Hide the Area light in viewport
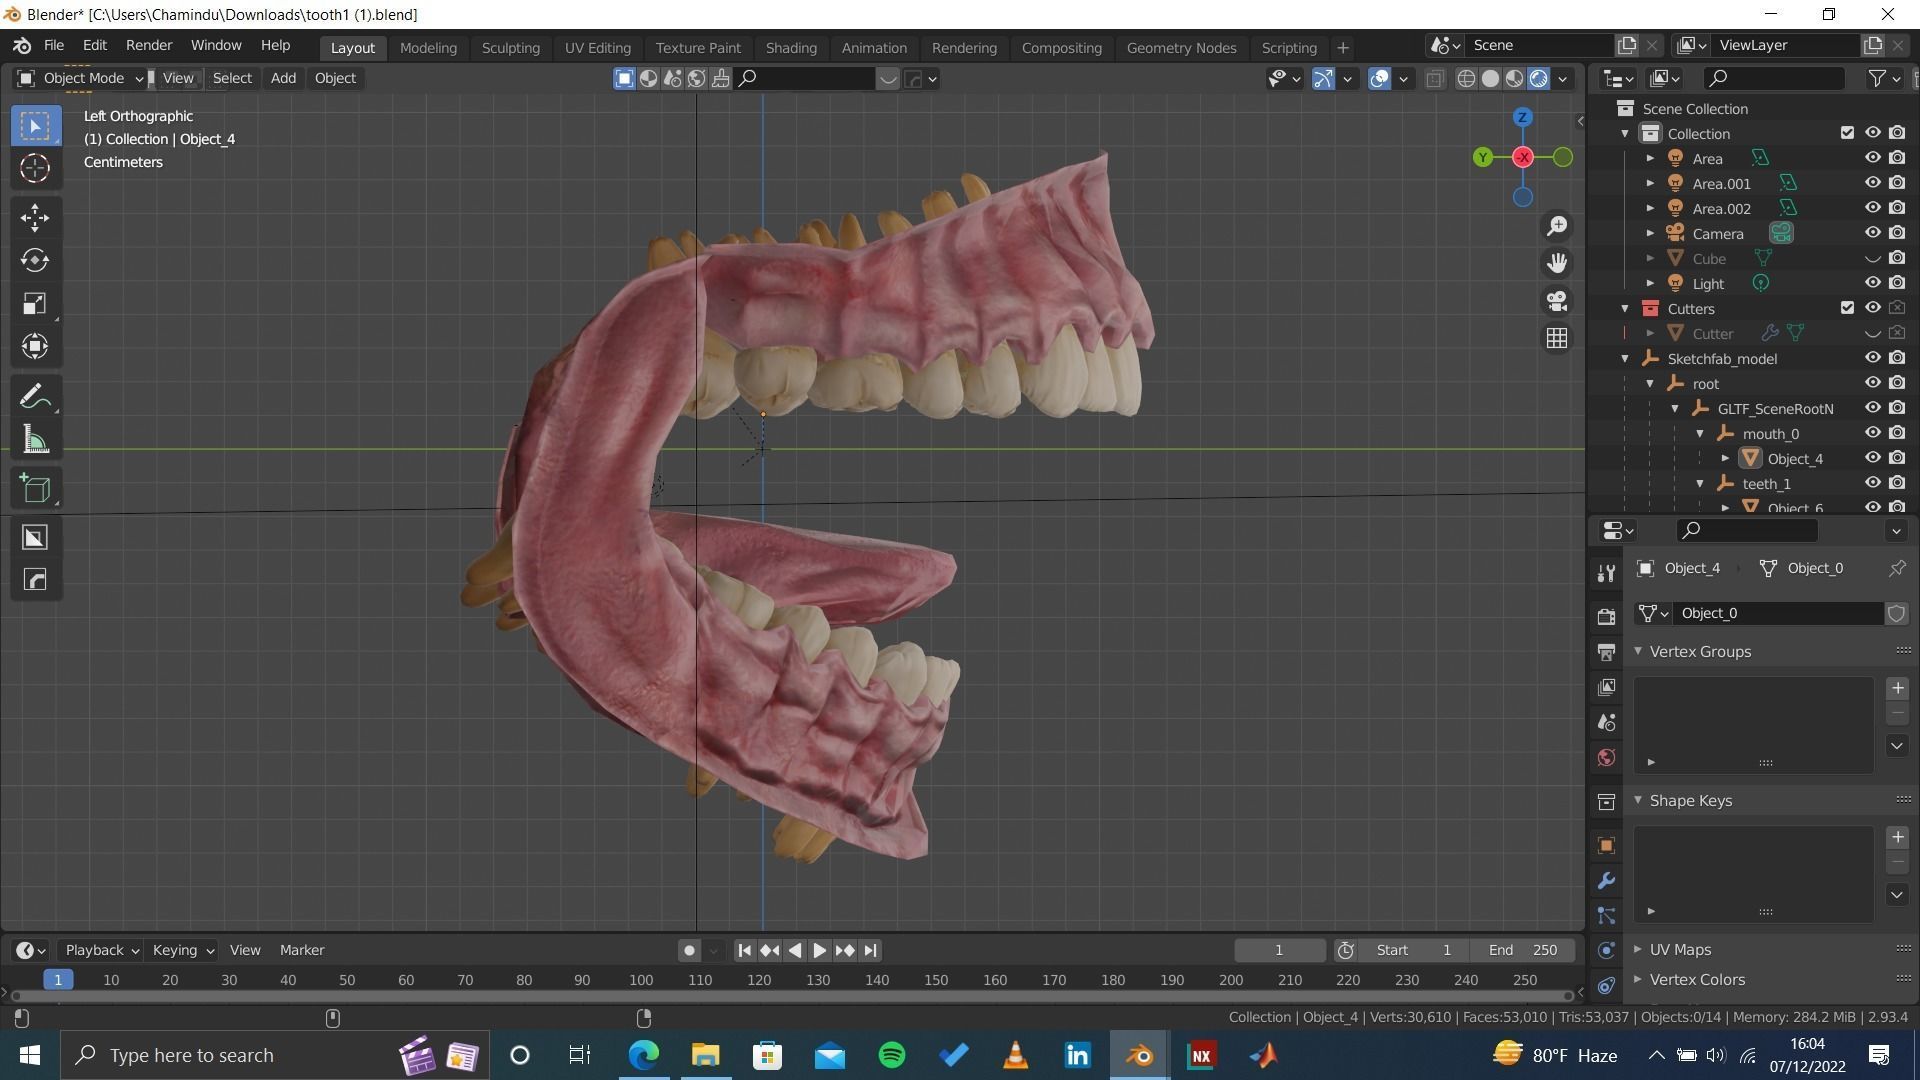The image size is (1920, 1080). coord(1872,158)
